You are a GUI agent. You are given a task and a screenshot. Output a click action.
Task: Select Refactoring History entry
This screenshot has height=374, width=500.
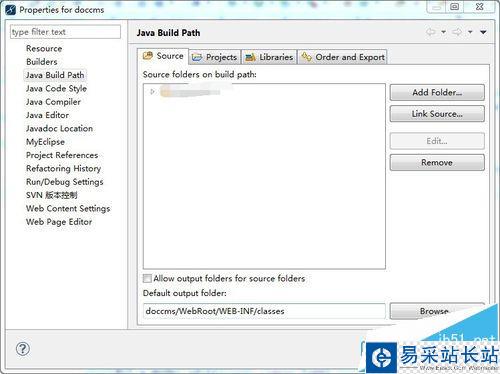63,168
